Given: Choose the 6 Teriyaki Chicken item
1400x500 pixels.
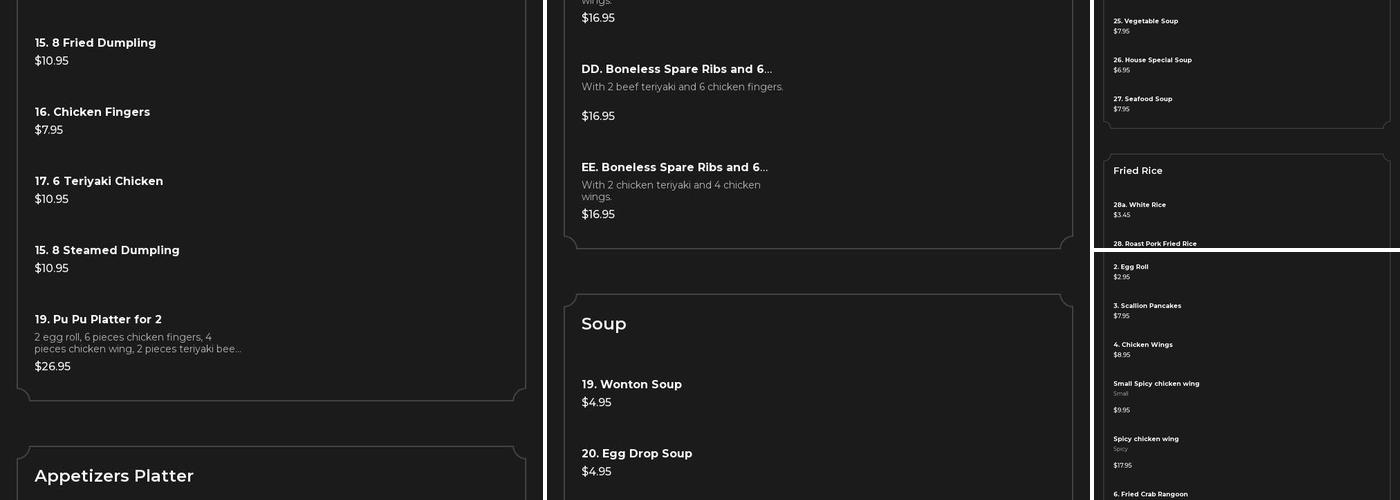Looking at the screenshot, I should (x=98, y=181).
